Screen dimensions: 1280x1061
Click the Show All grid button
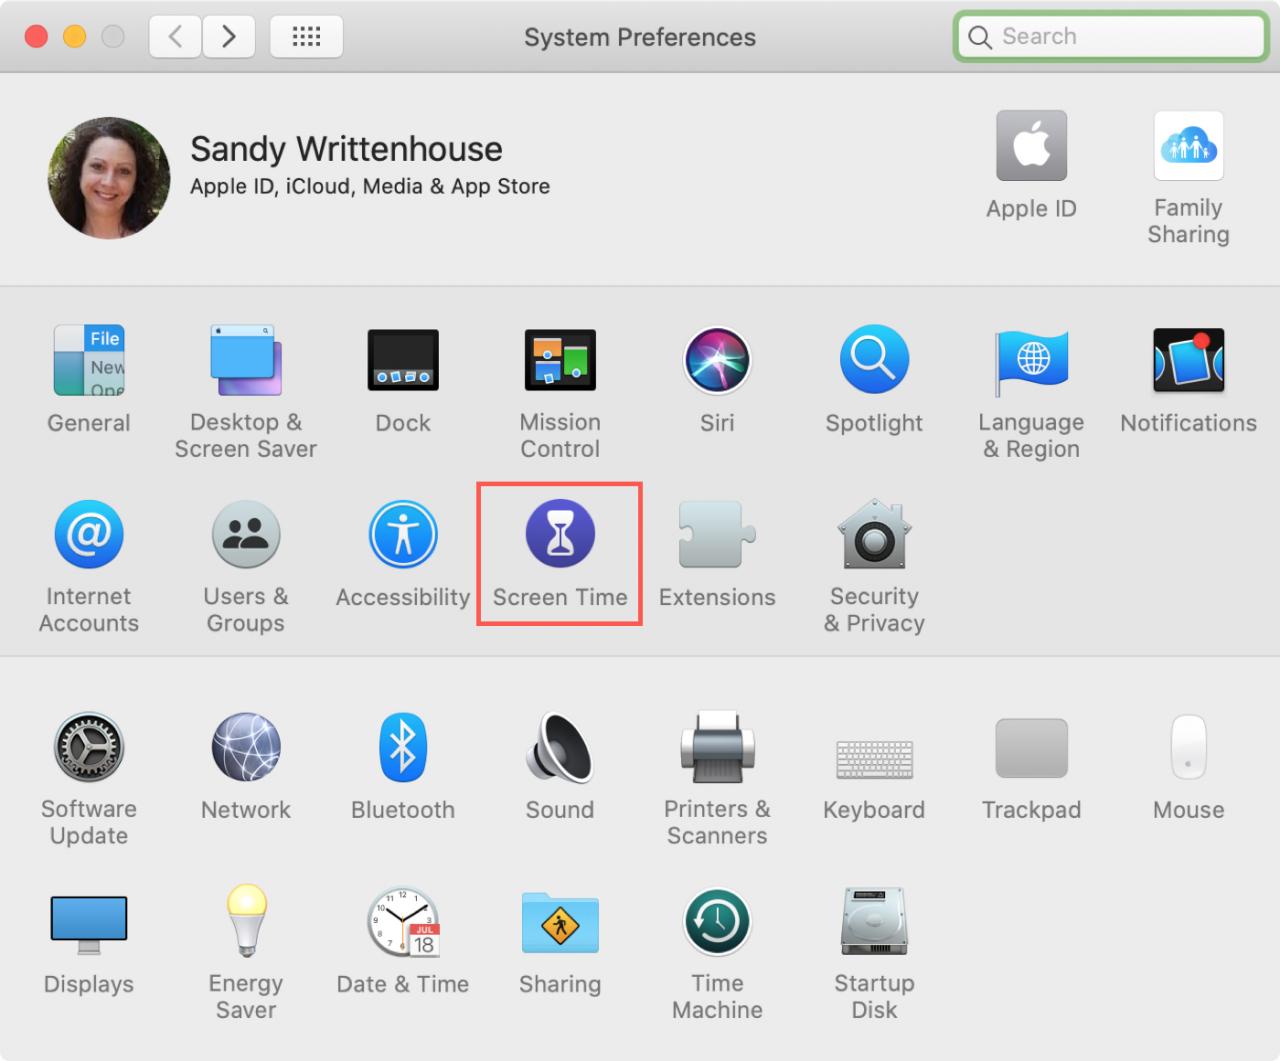tap(306, 37)
